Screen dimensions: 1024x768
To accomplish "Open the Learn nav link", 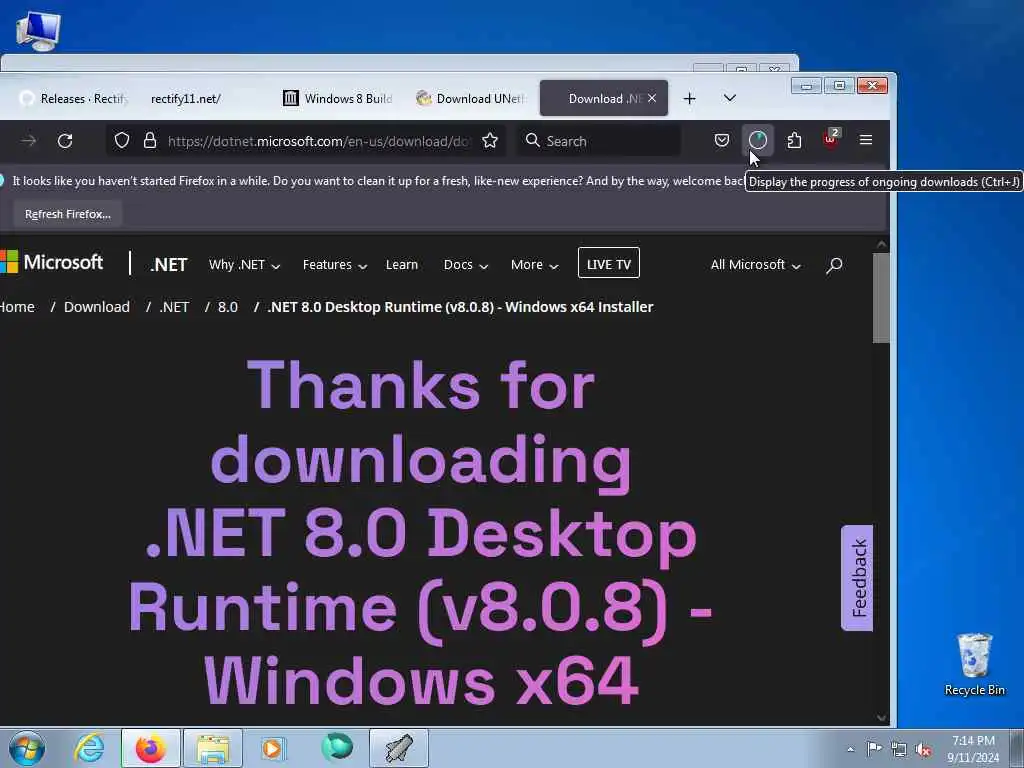I will click(x=402, y=264).
